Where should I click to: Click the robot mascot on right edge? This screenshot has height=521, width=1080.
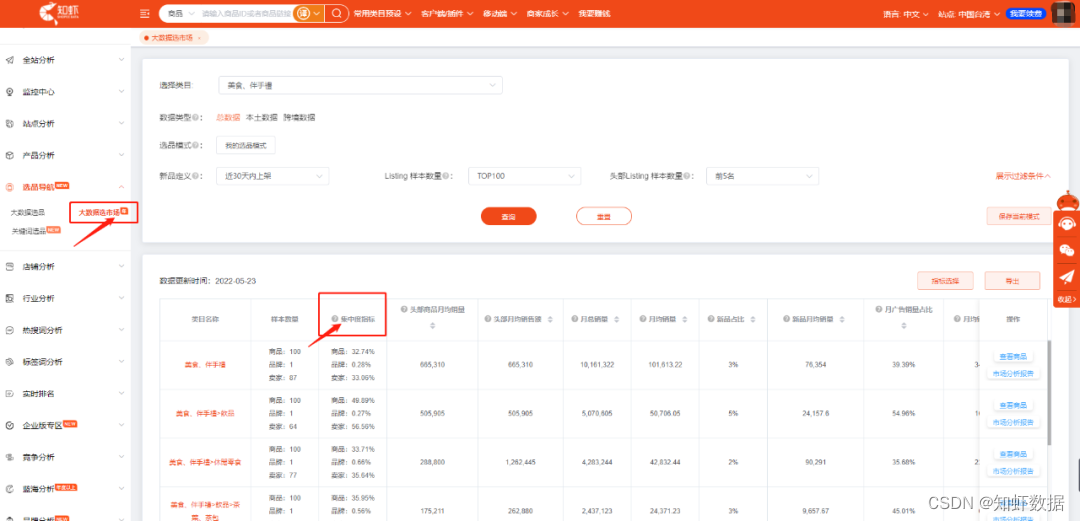tap(1067, 201)
